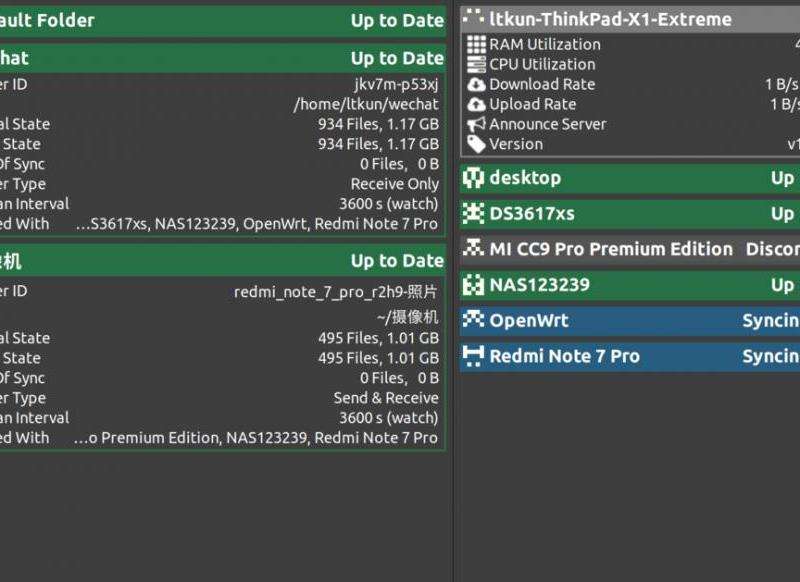Screen dimensions: 800x582
Task: Click the DS3617xs device identicon
Action: tap(473, 214)
